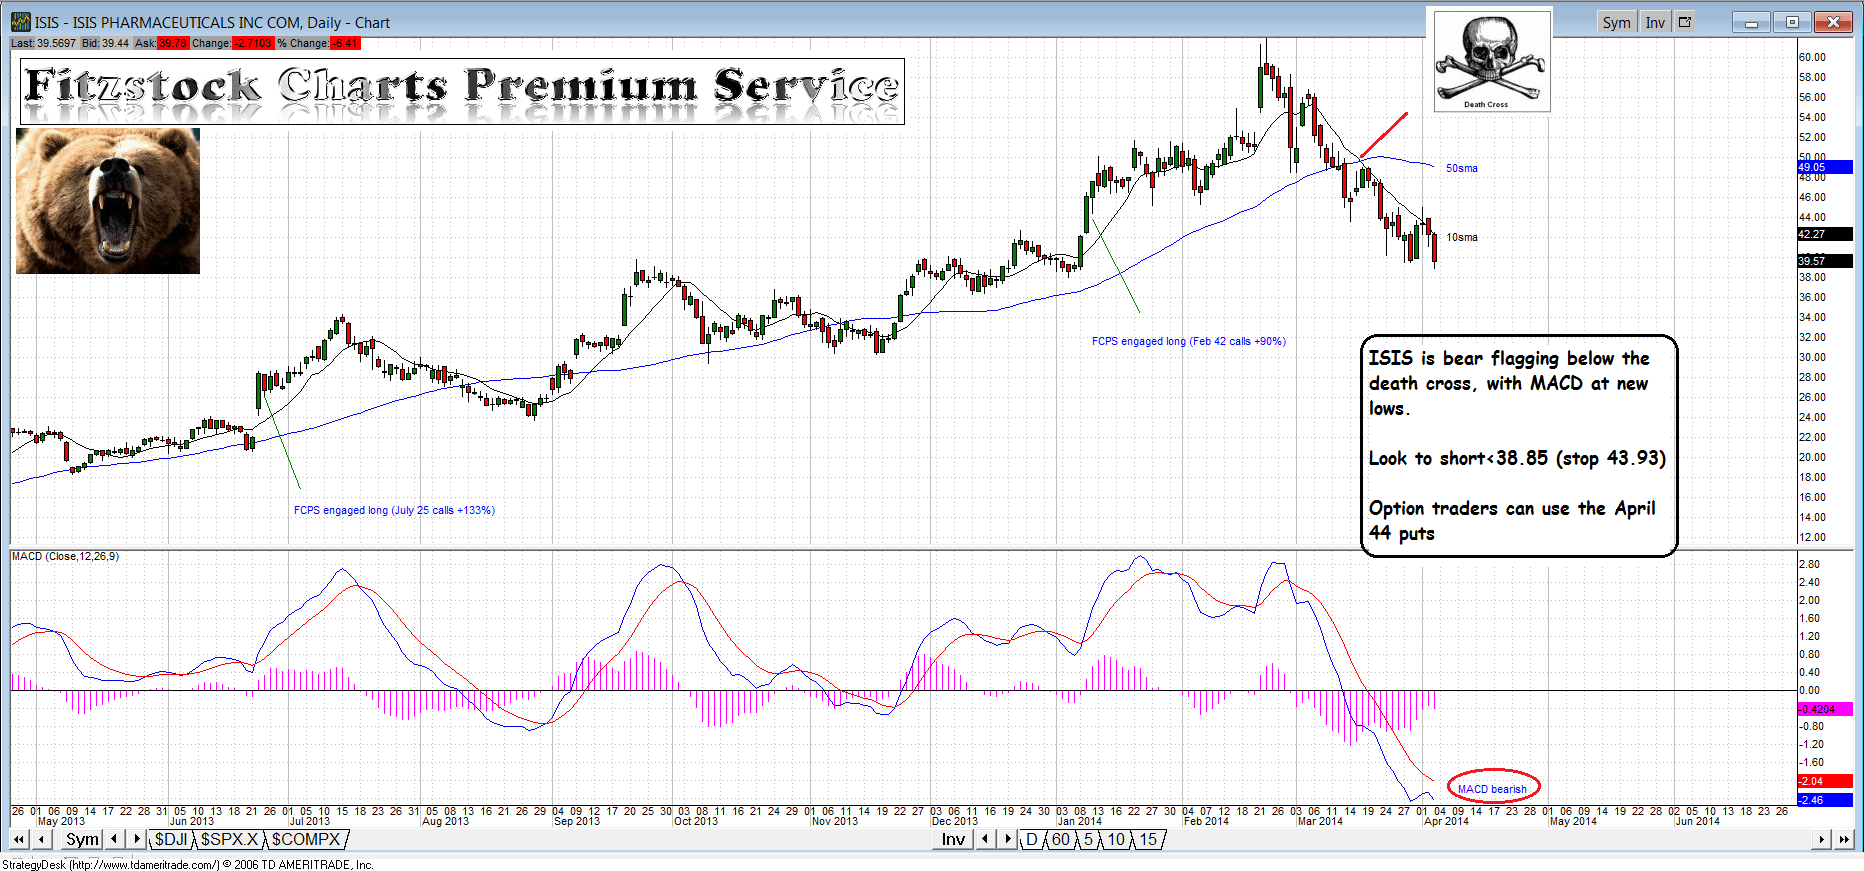Switch to the $SPX.X symbol tab
1864x871 pixels.
pos(230,840)
